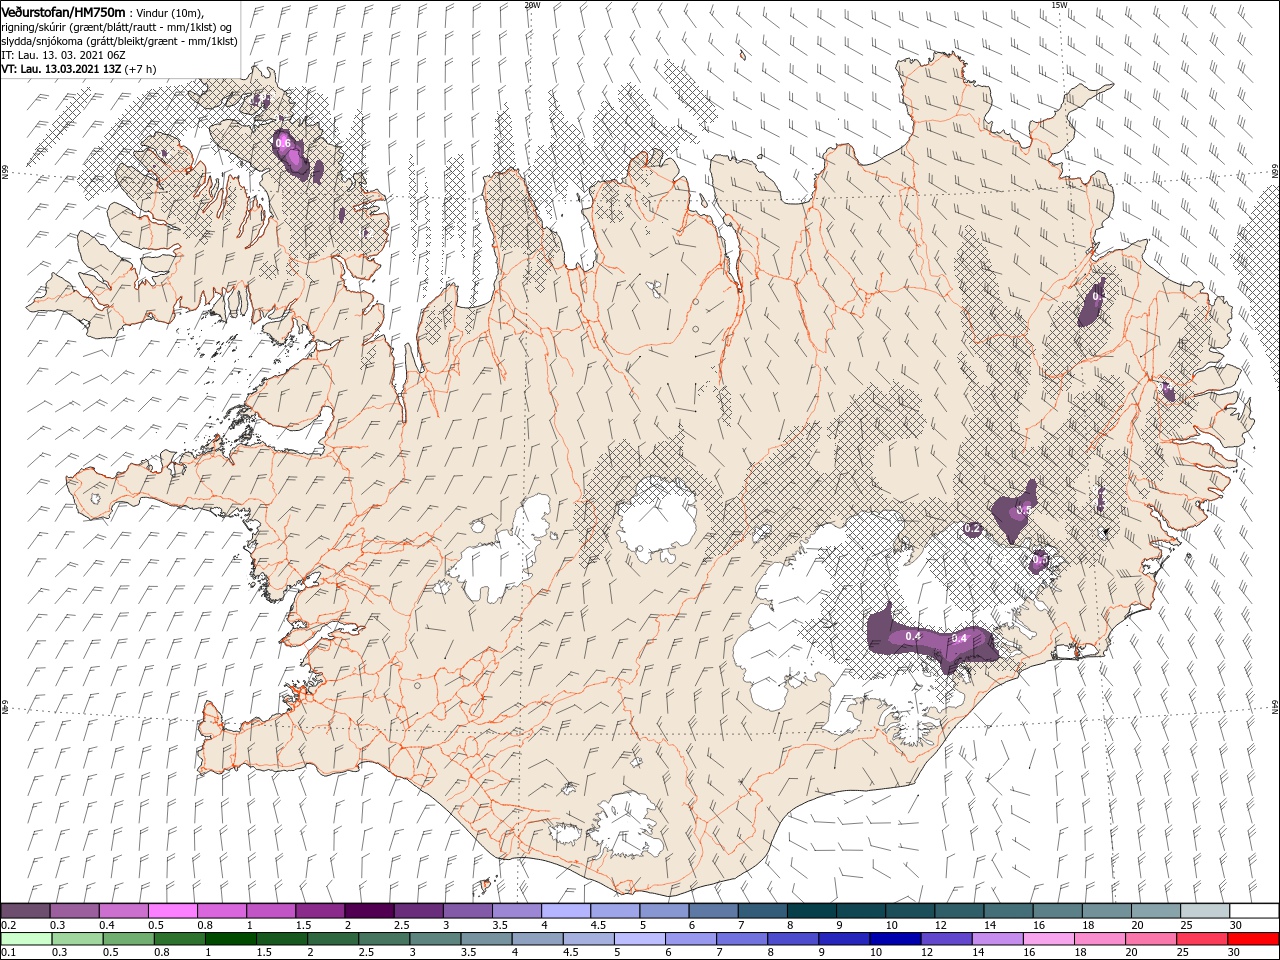Click the medium green swatch labeled 0.5
Image resolution: width=1280 pixels, height=960 pixels.
pos(129,939)
